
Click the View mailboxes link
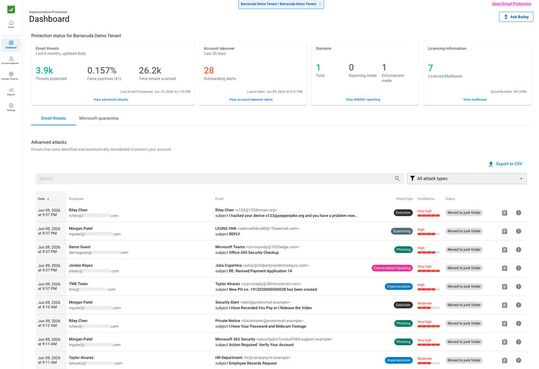click(475, 99)
